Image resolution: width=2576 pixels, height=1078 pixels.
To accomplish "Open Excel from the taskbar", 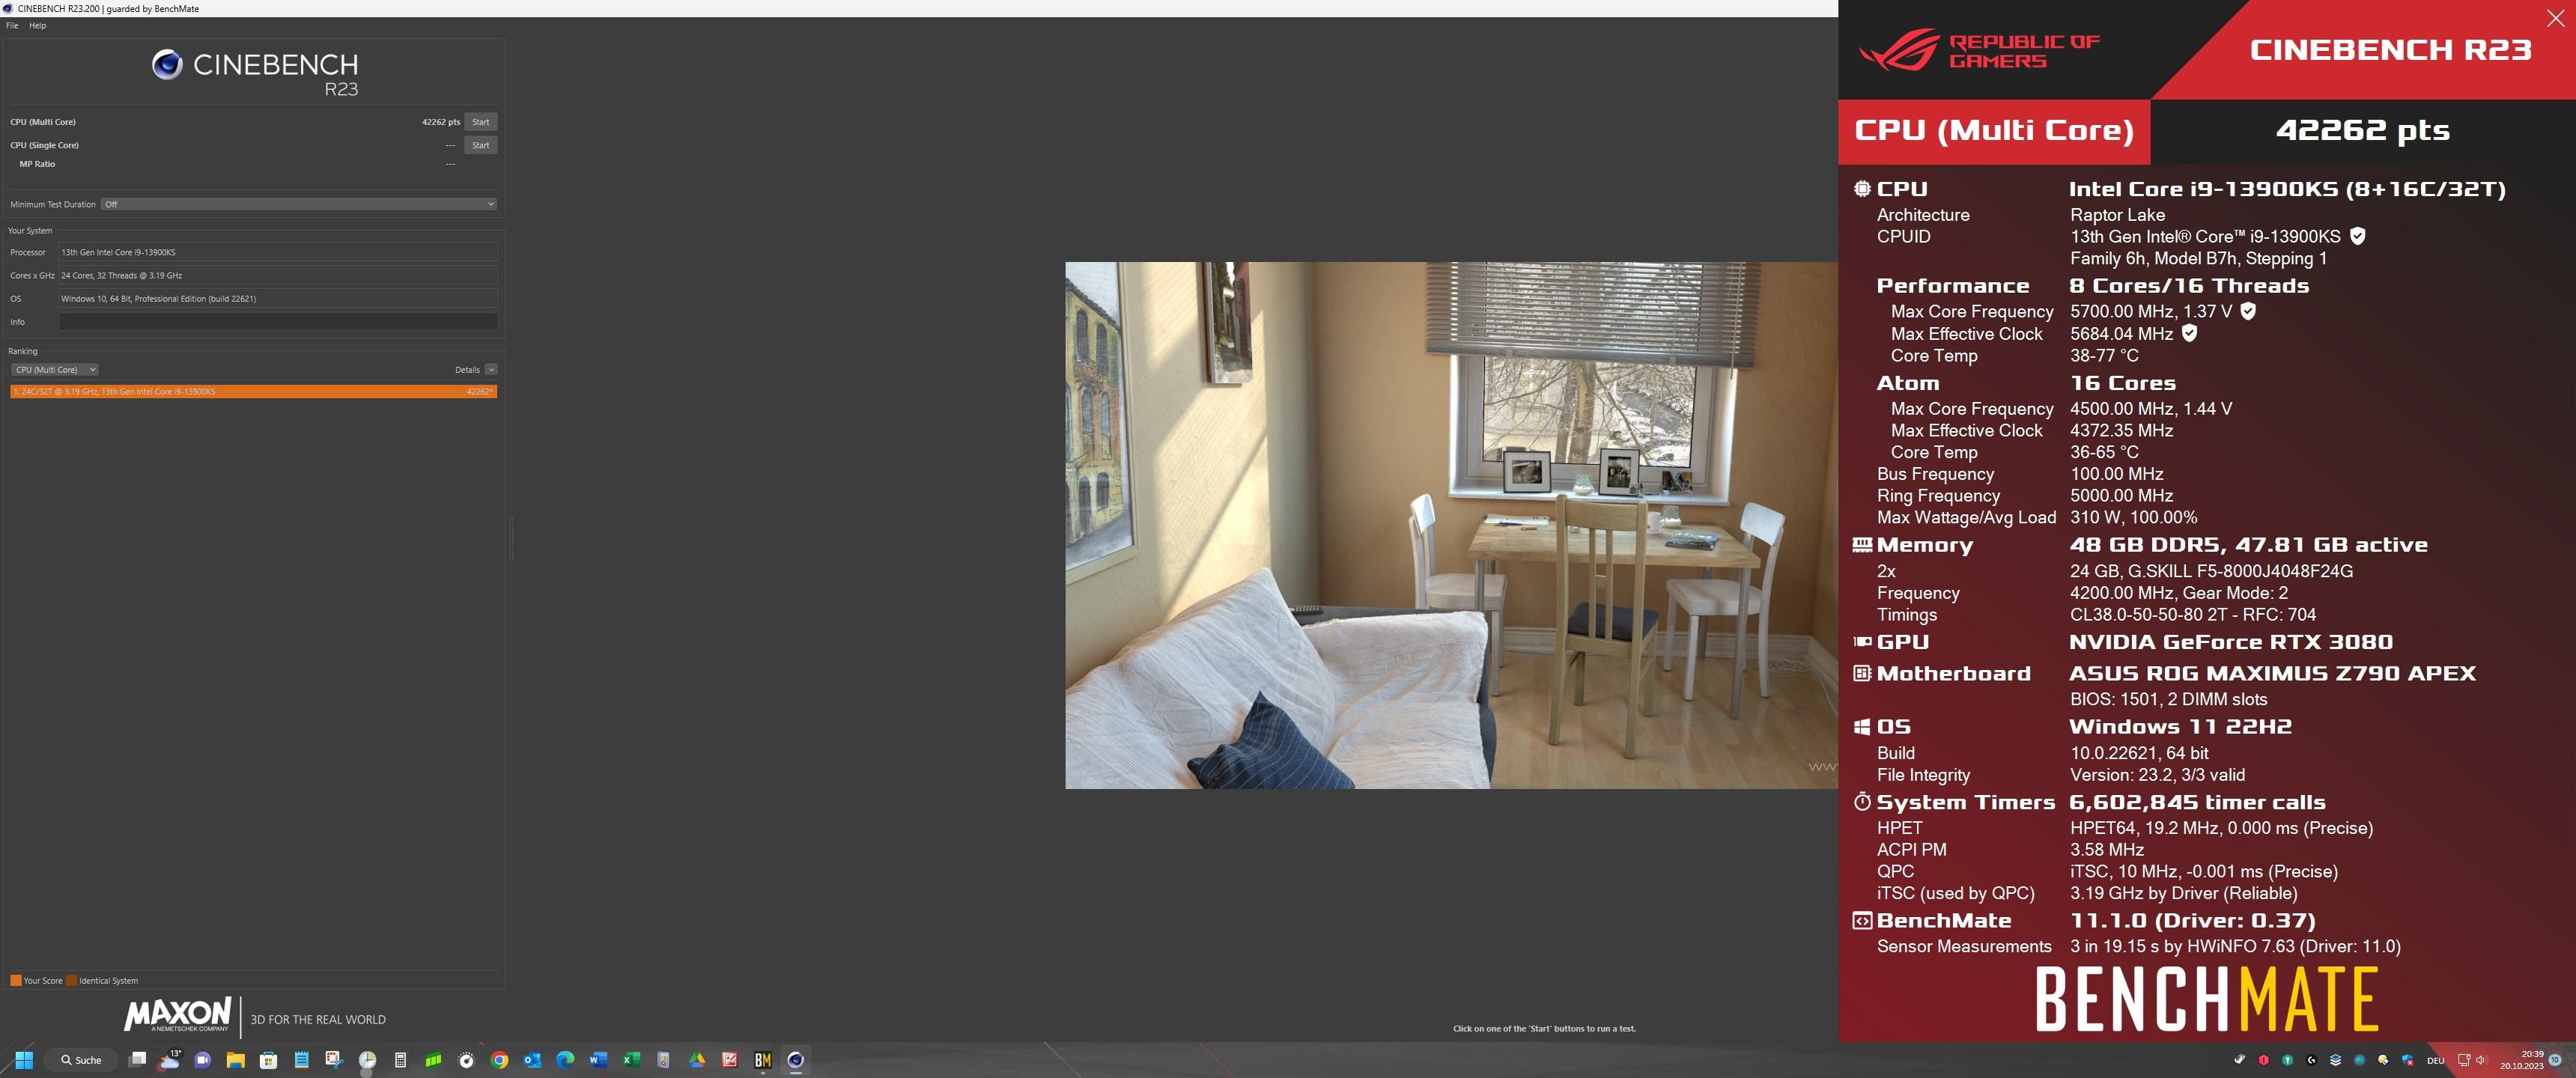I will tap(631, 1060).
